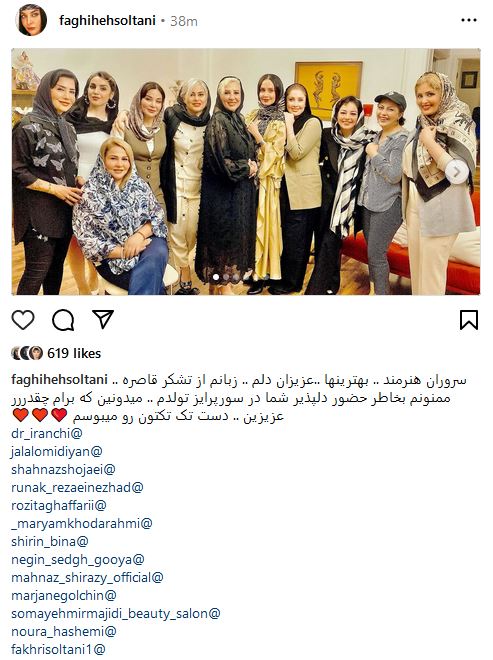The image size is (493, 660).
Task: Open faghihehsoltani username in post header
Action: [107, 20]
